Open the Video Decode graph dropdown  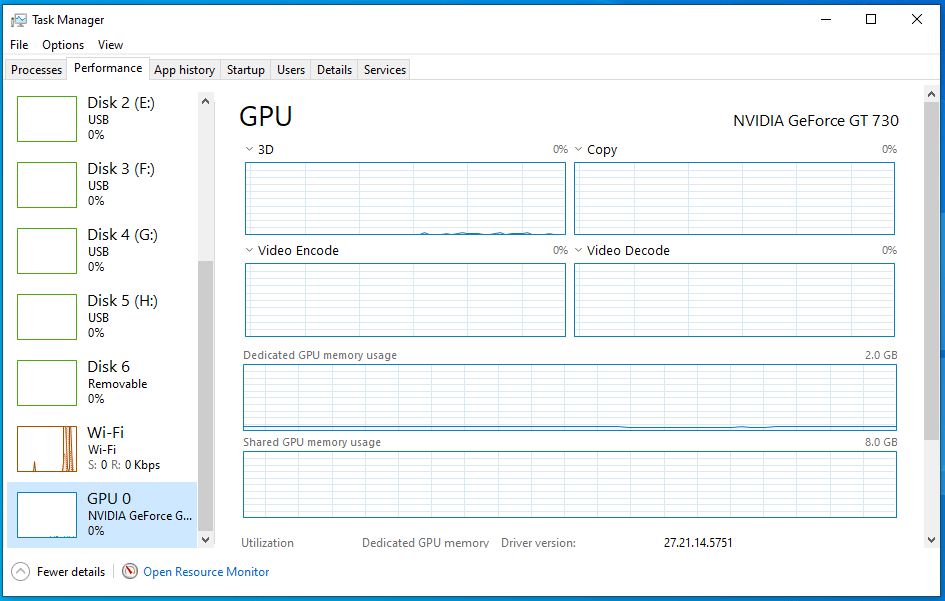(x=578, y=250)
